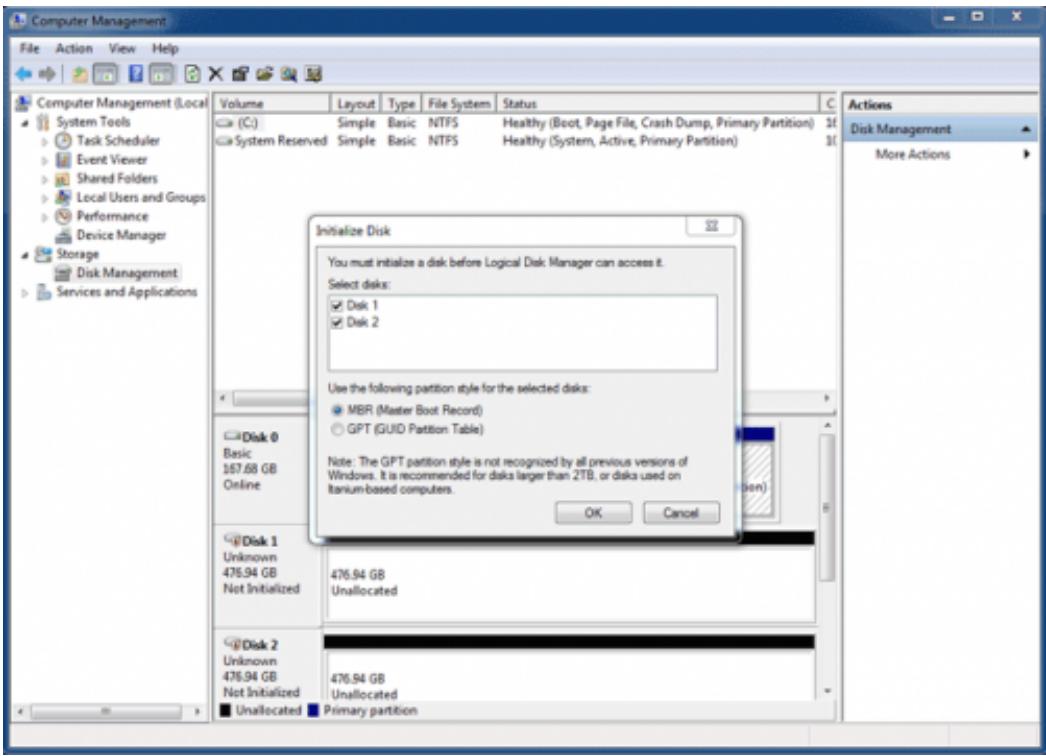Expand Services and Applications arrow
This screenshot has height=756, width=1046.
tap(25, 293)
